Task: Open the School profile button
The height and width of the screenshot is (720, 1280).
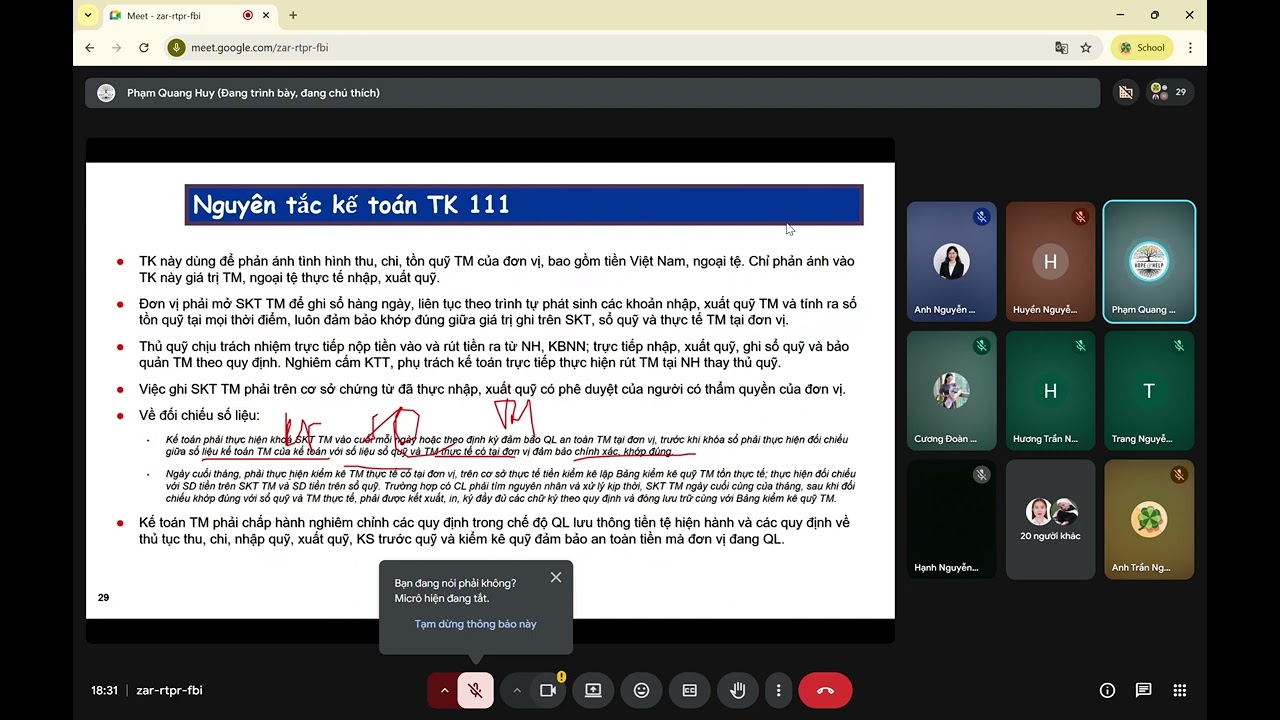Action: [x=1142, y=47]
